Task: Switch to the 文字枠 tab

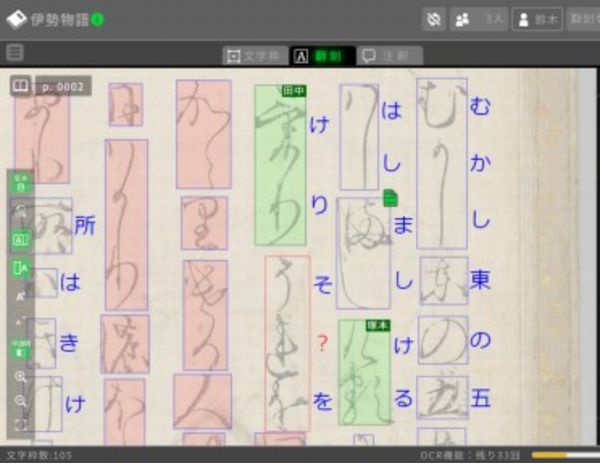Action: (253, 55)
